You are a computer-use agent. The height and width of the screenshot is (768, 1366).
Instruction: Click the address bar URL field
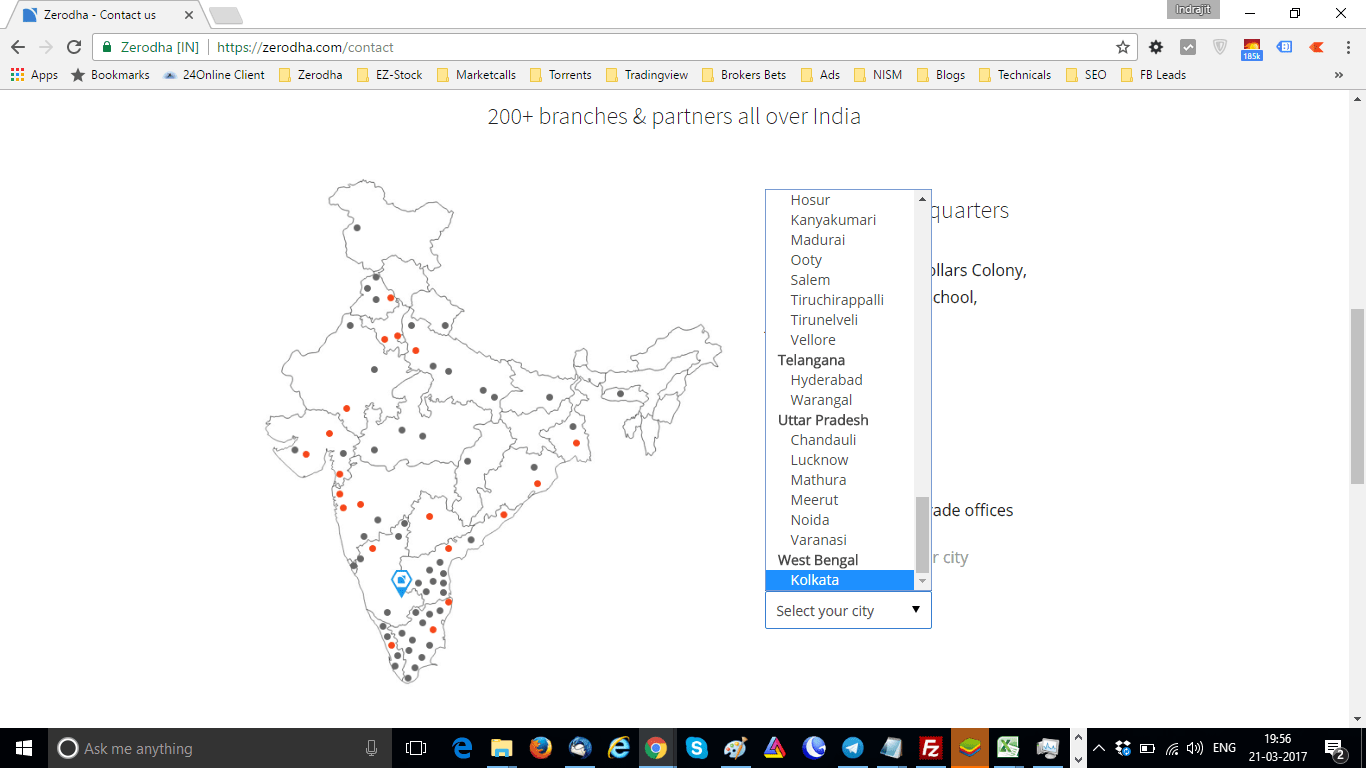615,47
